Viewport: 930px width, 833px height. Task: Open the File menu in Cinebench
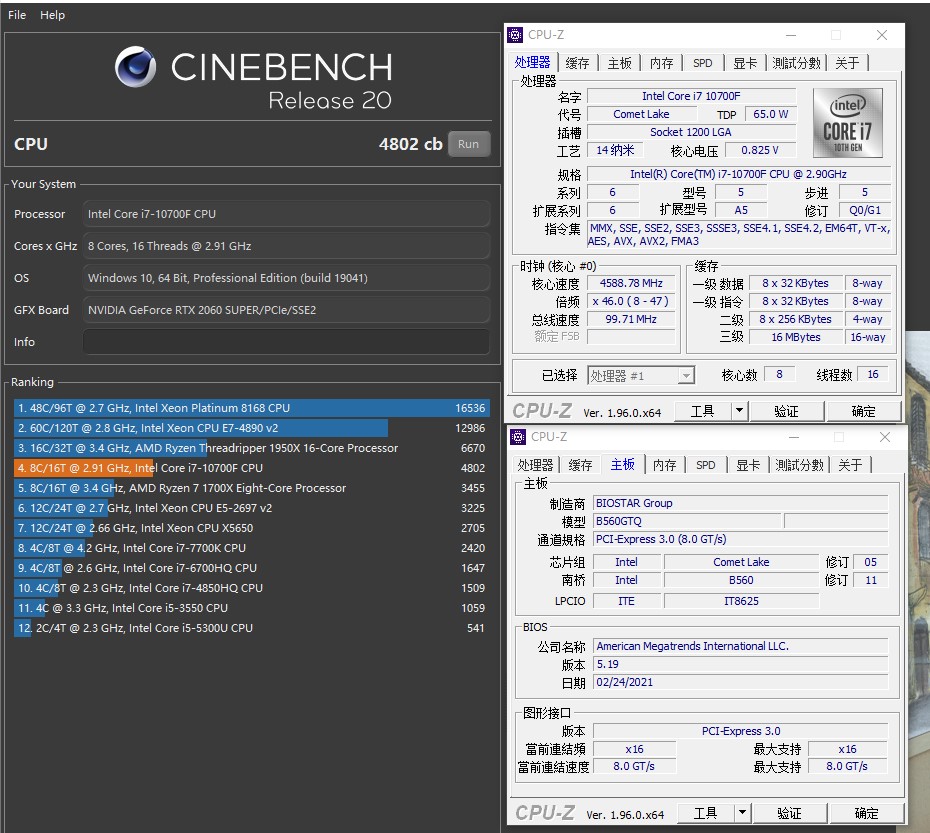coord(17,15)
